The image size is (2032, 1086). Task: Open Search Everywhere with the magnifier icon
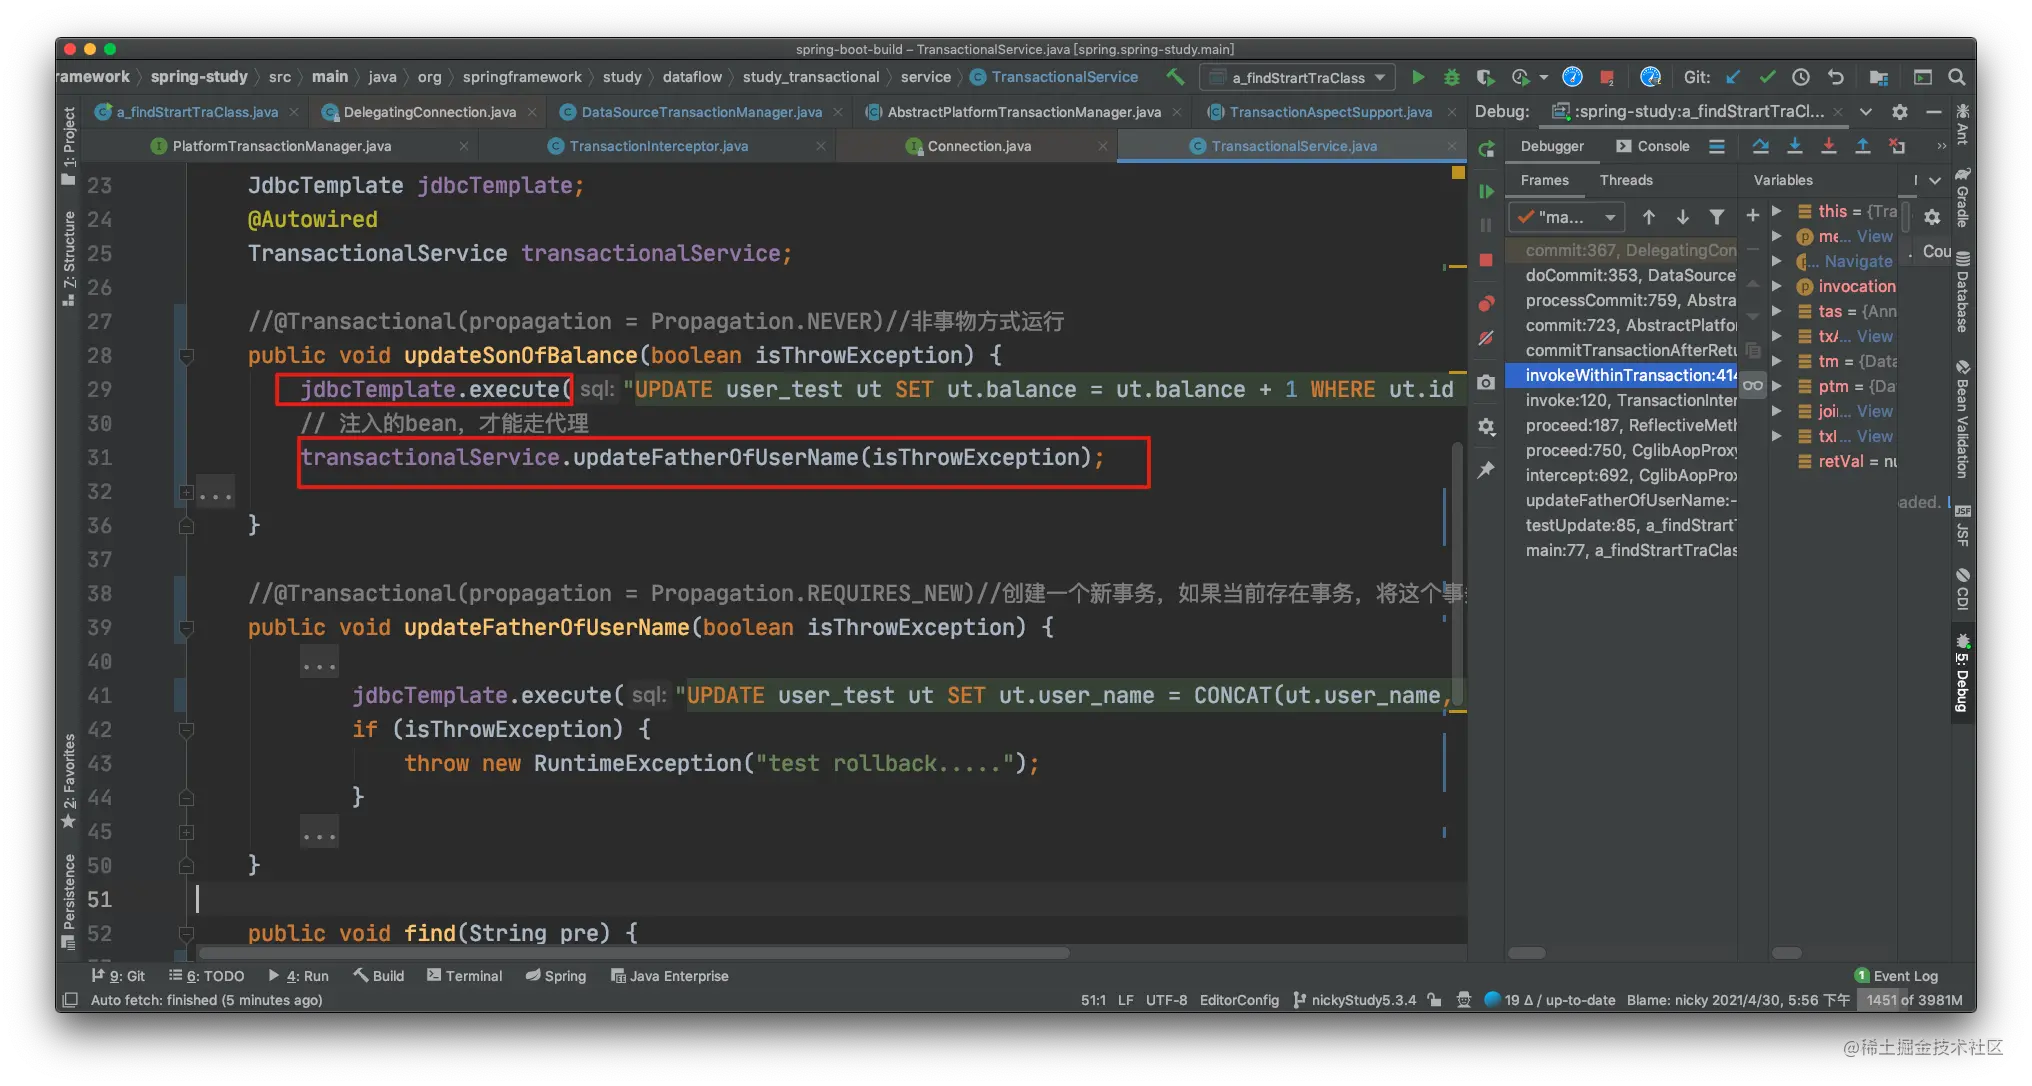tap(1956, 77)
